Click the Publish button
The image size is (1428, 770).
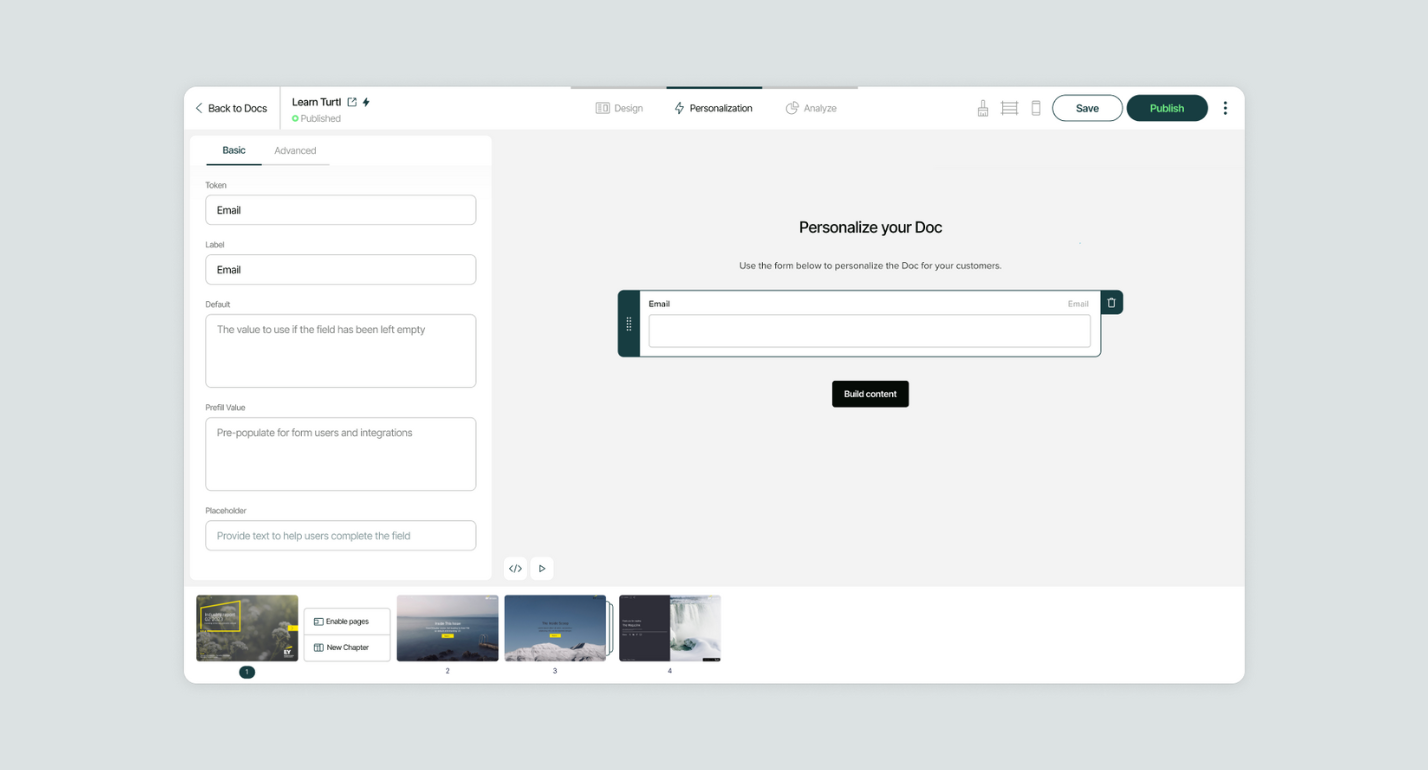[1166, 108]
